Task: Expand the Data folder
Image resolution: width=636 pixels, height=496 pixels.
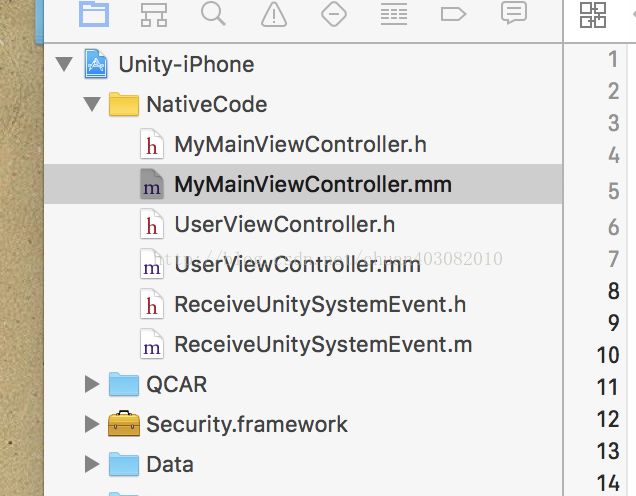Action: [x=92, y=464]
